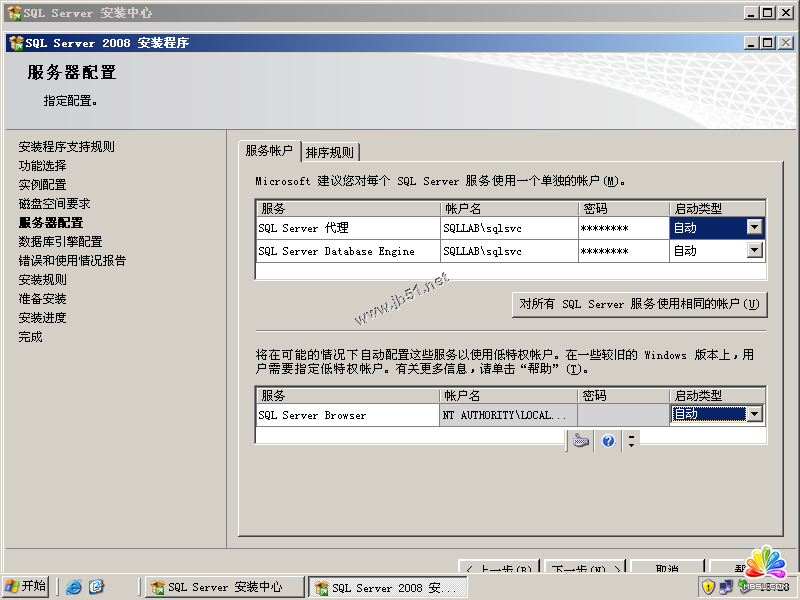Click the second quick launch icon
Image resolution: width=800 pixels, height=600 pixels.
pos(97,587)
